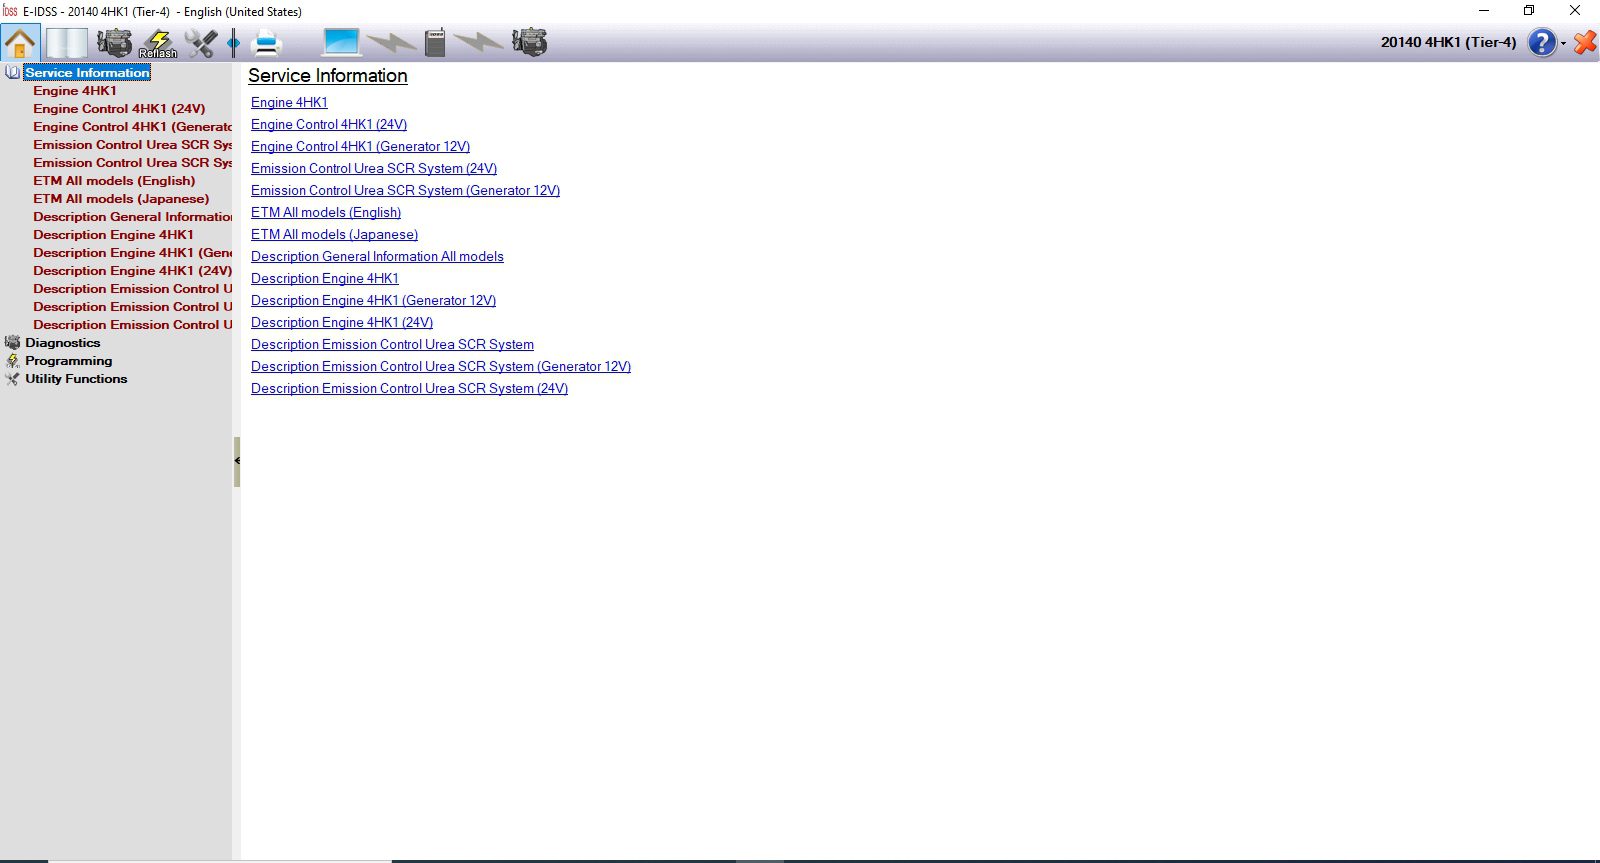Screen dimensions: 1600x863
Task: Open Engine Control 4HK1 (24V) link
Action: tap(329, 124)
